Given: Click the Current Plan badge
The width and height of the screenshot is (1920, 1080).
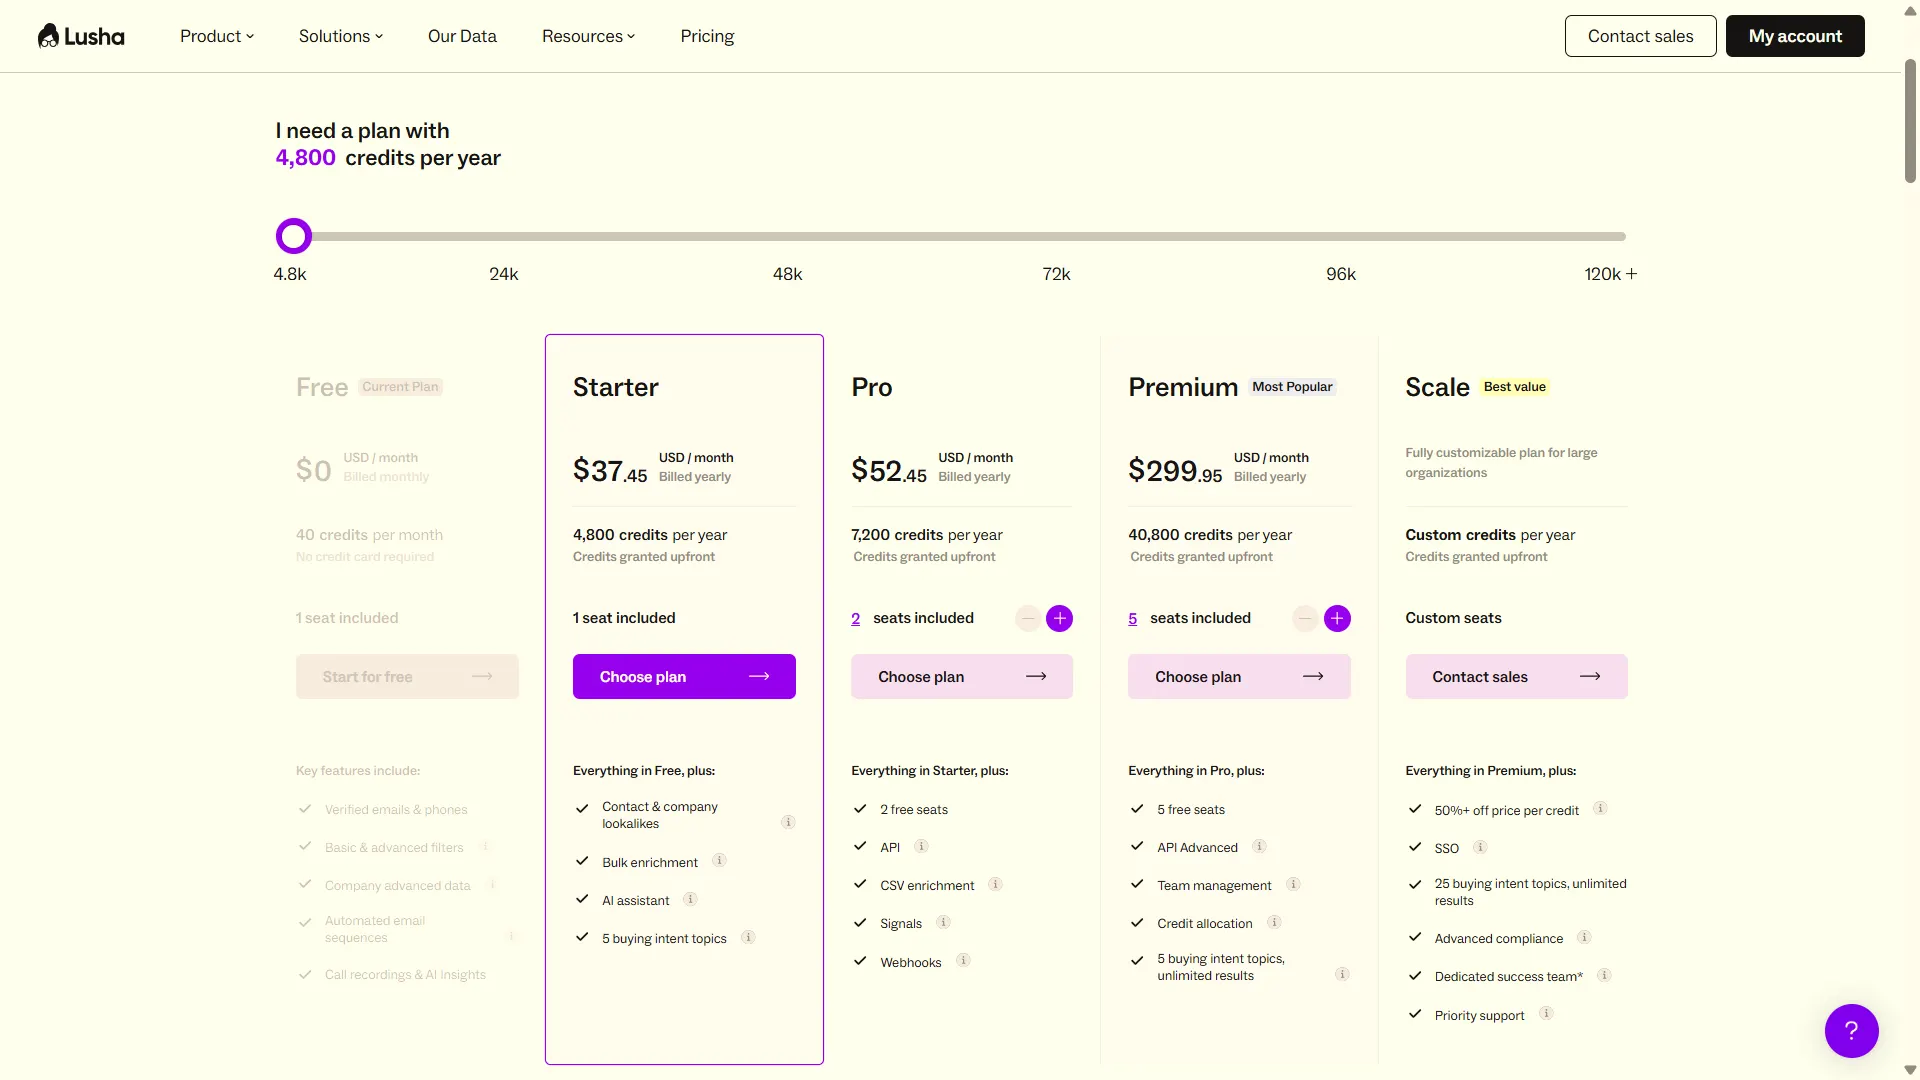Looking at the screenshot, I should click(x=400, y=387).
